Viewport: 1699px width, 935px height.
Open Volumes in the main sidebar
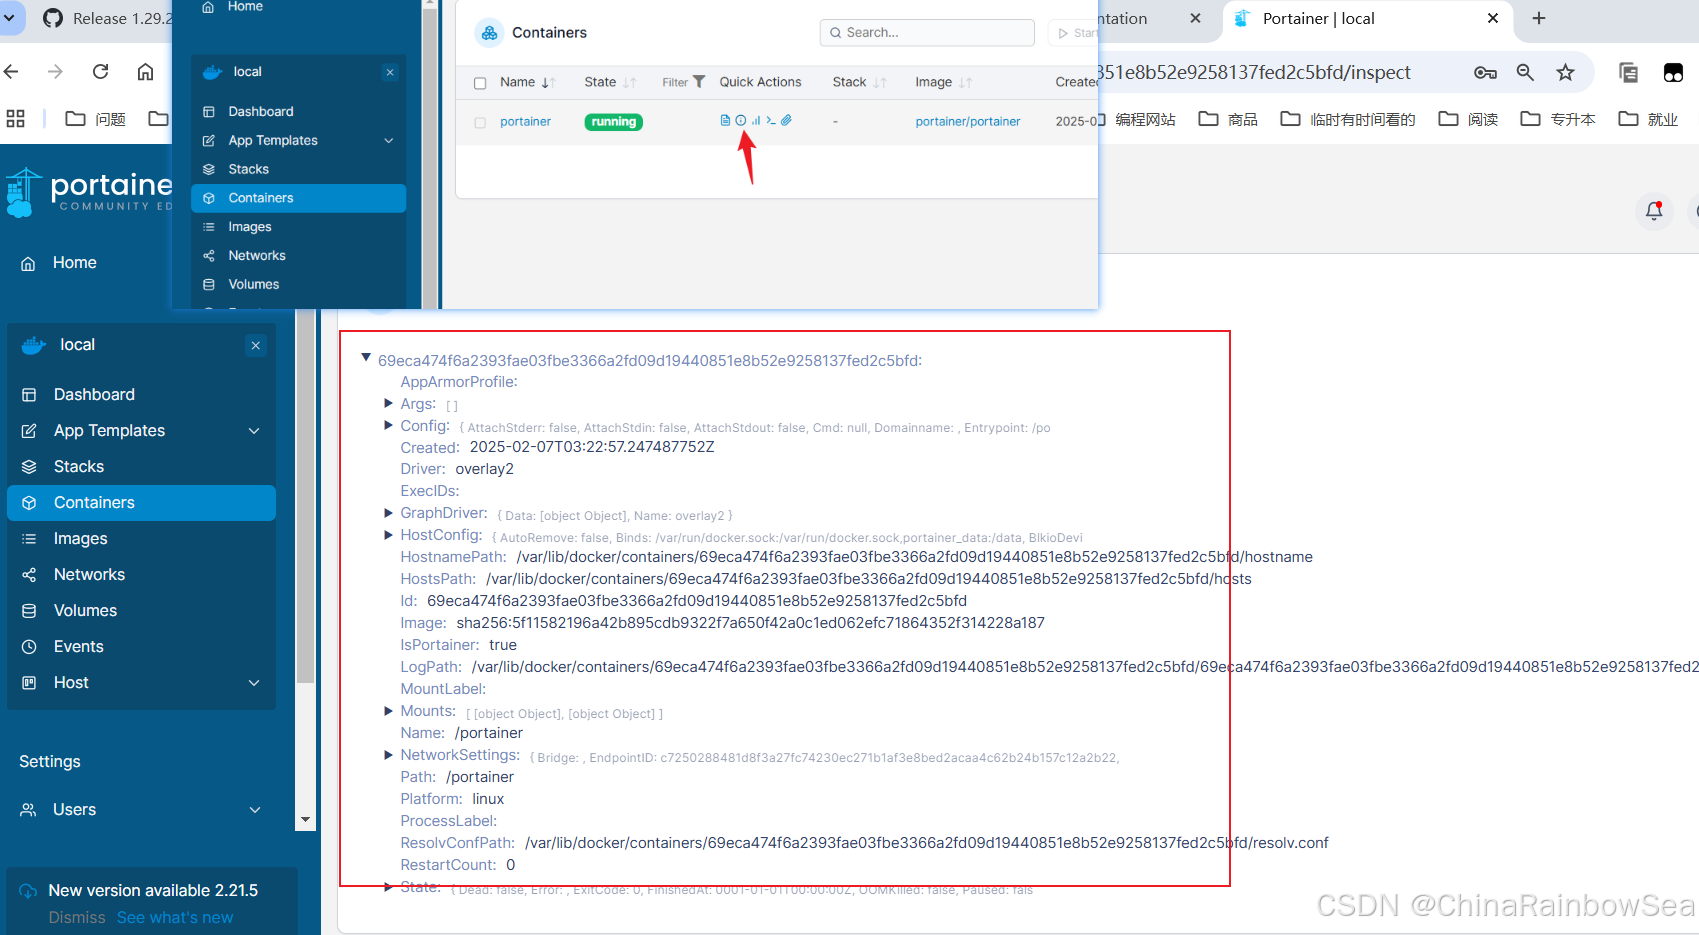(141, 611)
